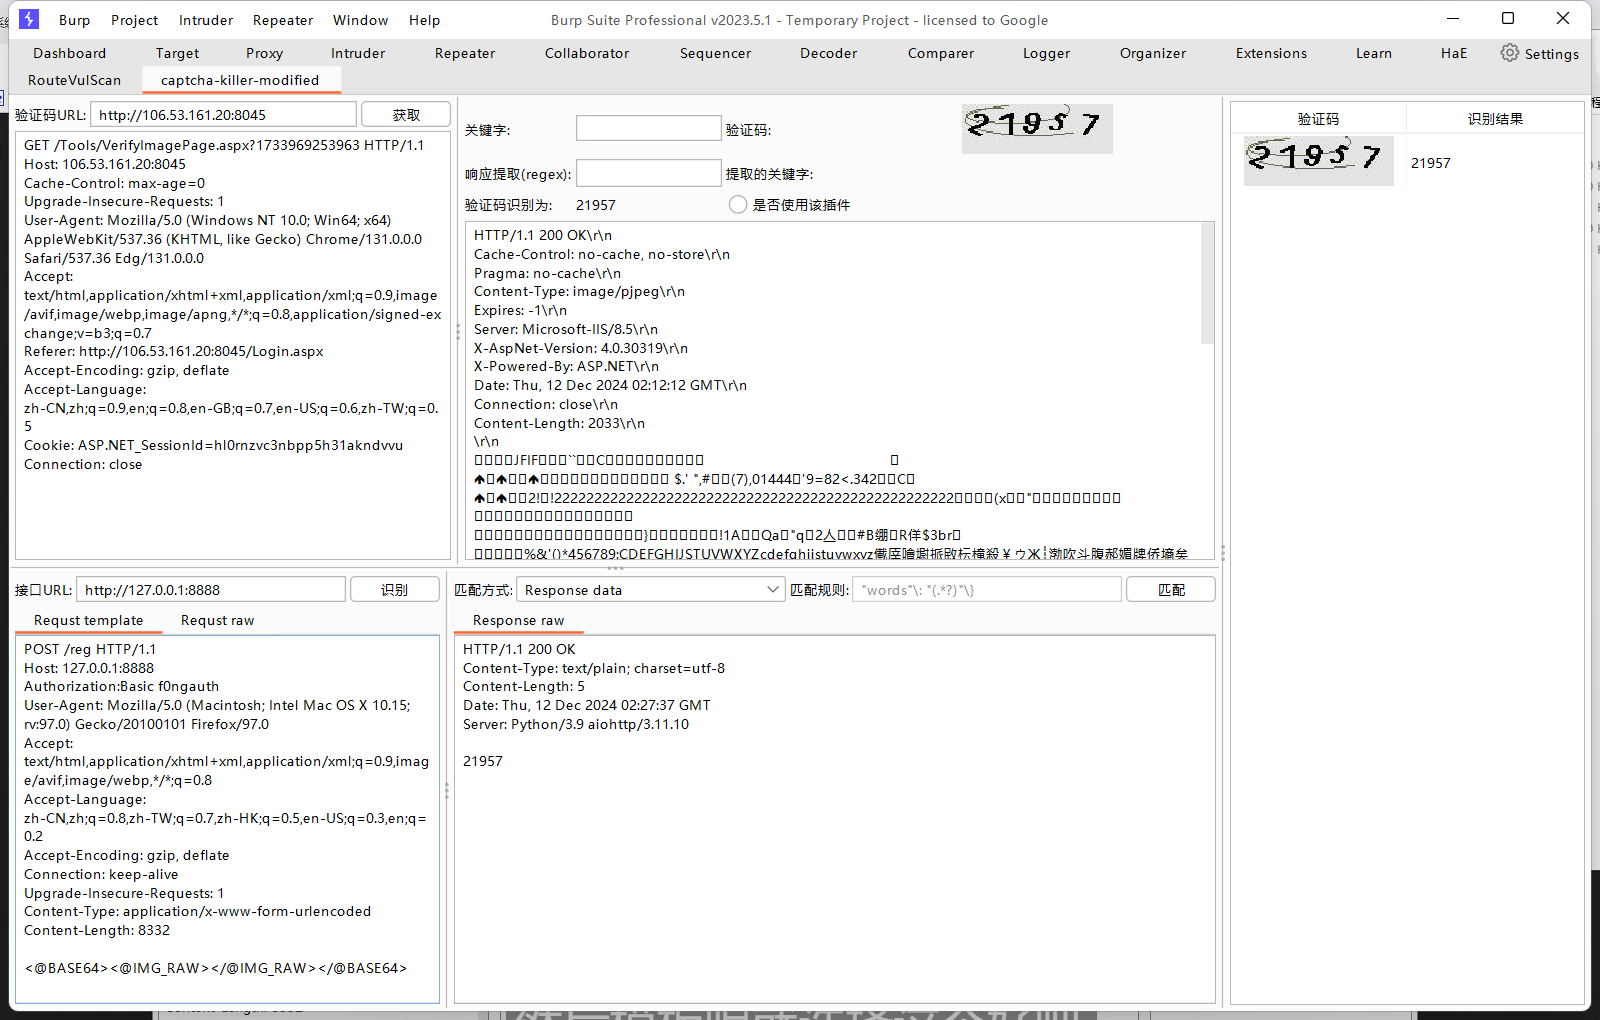The width and height of the screenshot is (1600, 1020).
Task: Switch to the Collaborator tab
Action: coord(587,53)
